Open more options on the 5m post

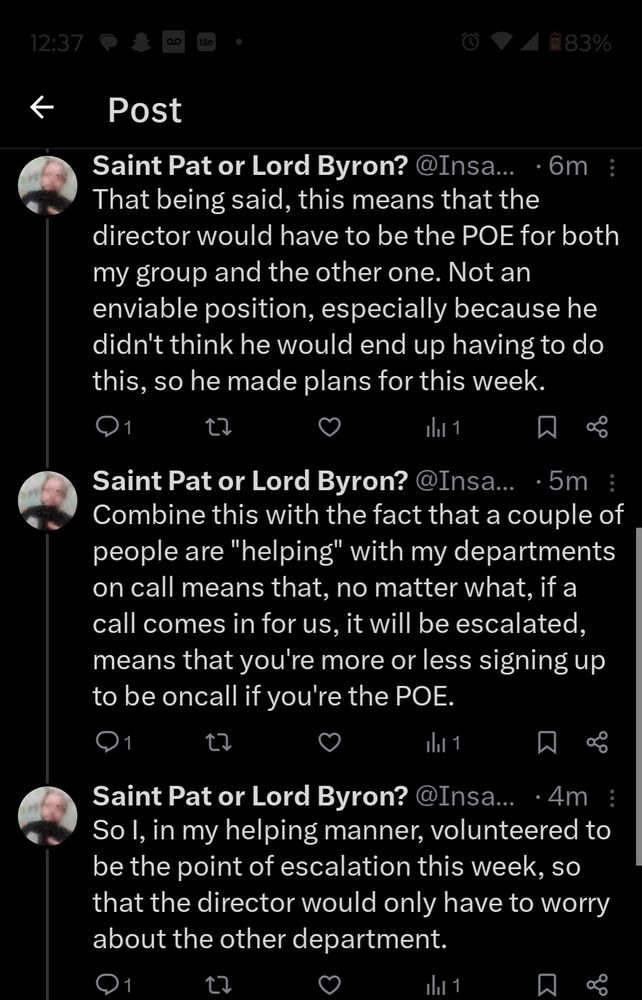pyautogui.click(x=612, y=482)
